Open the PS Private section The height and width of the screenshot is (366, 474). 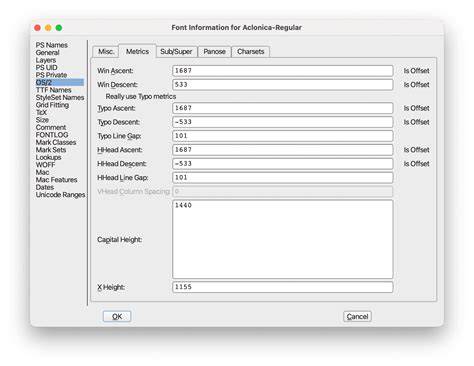coord(51,75)
